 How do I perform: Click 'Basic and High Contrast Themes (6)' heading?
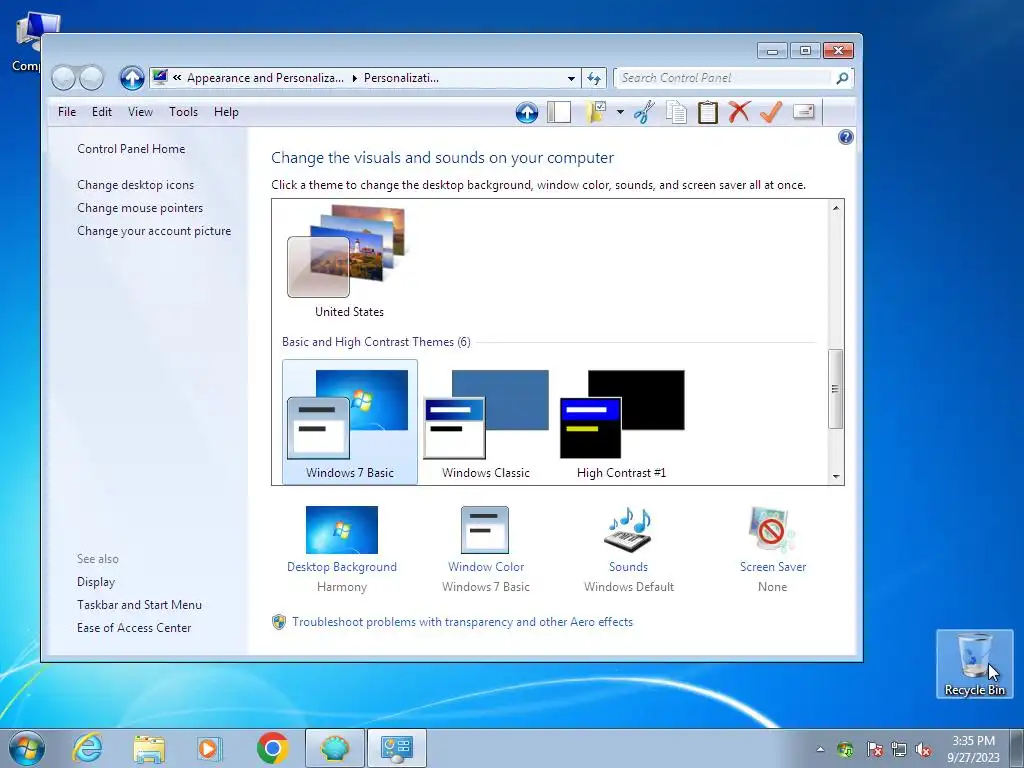click(376, 342)
